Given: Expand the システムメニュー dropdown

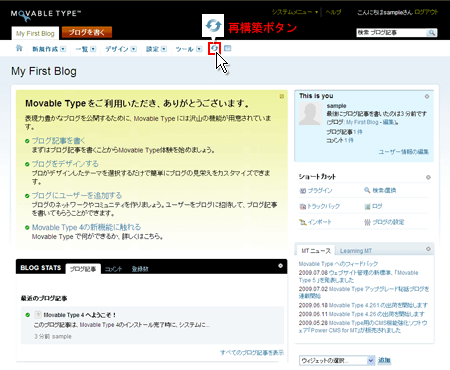Looking at the screenshot, I should (x=295, y=12).
